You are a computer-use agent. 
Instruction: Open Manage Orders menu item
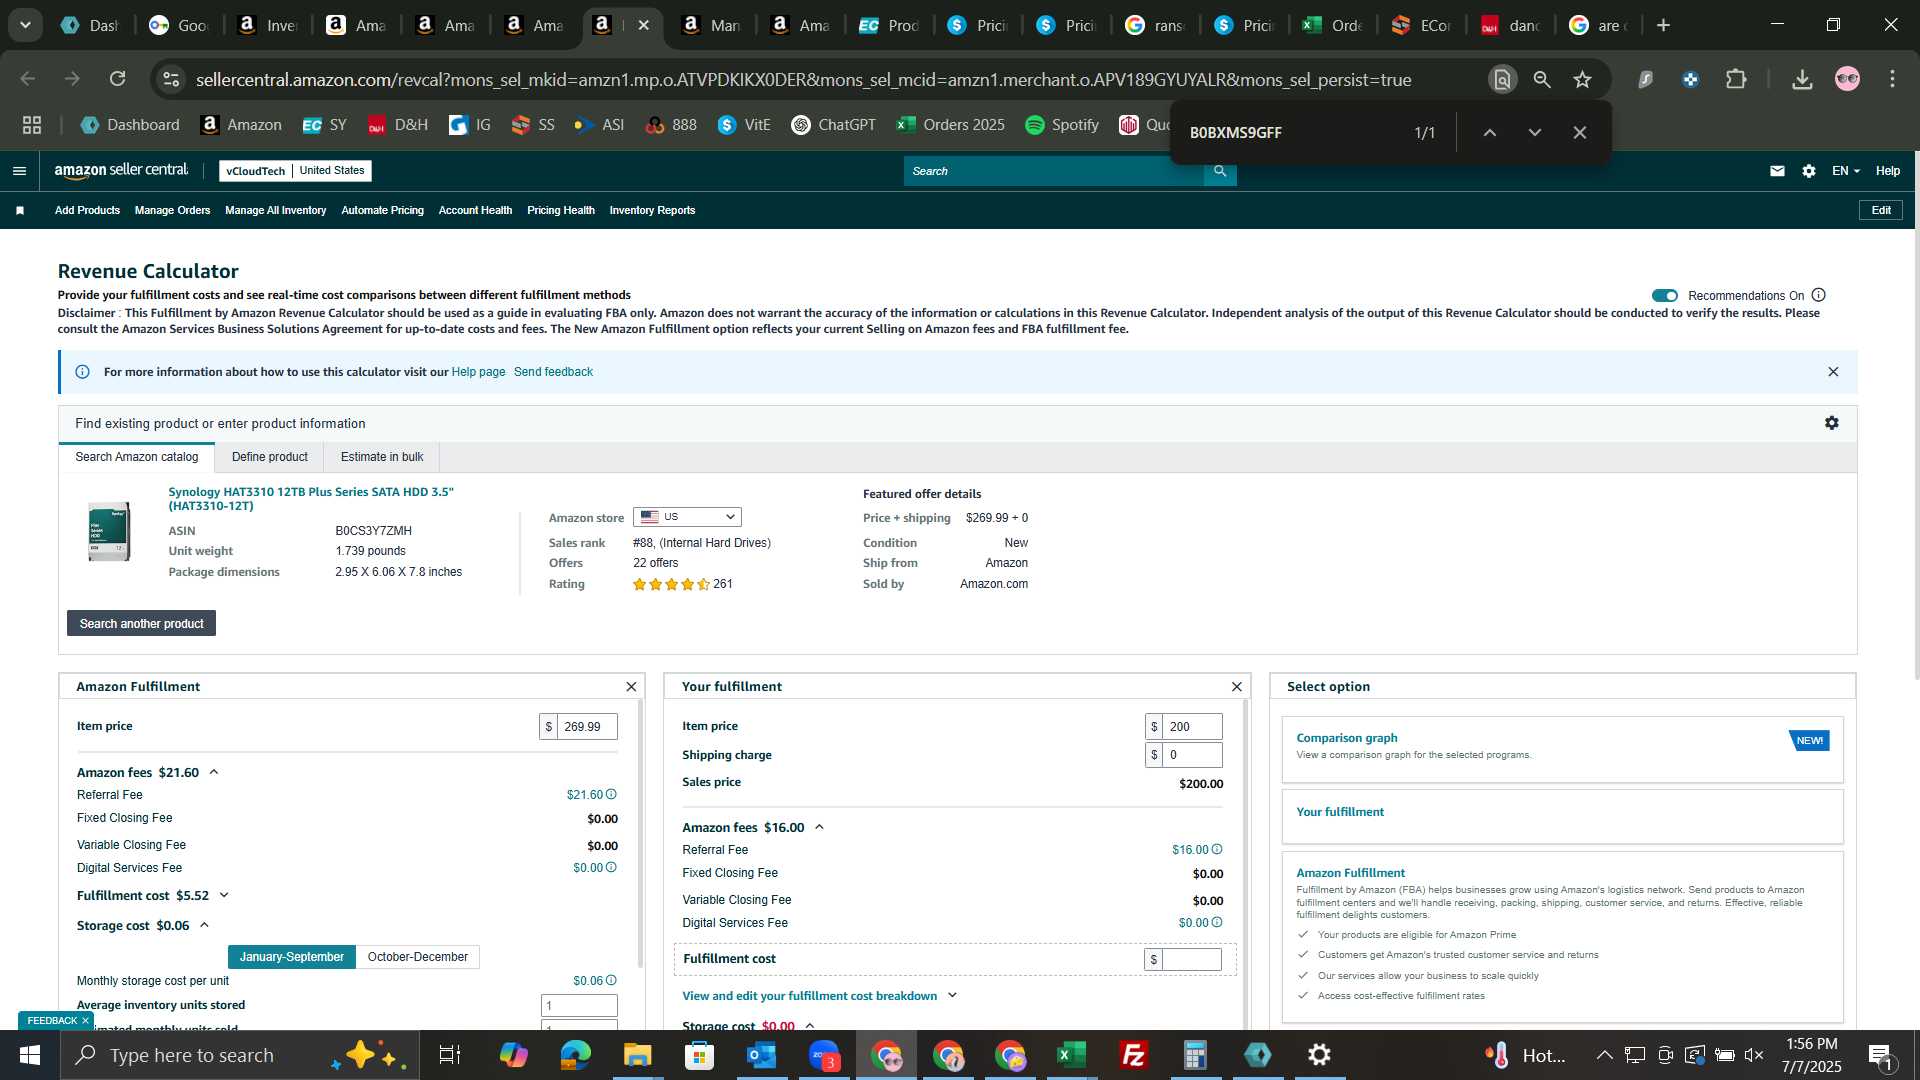[x=172, y=211]
